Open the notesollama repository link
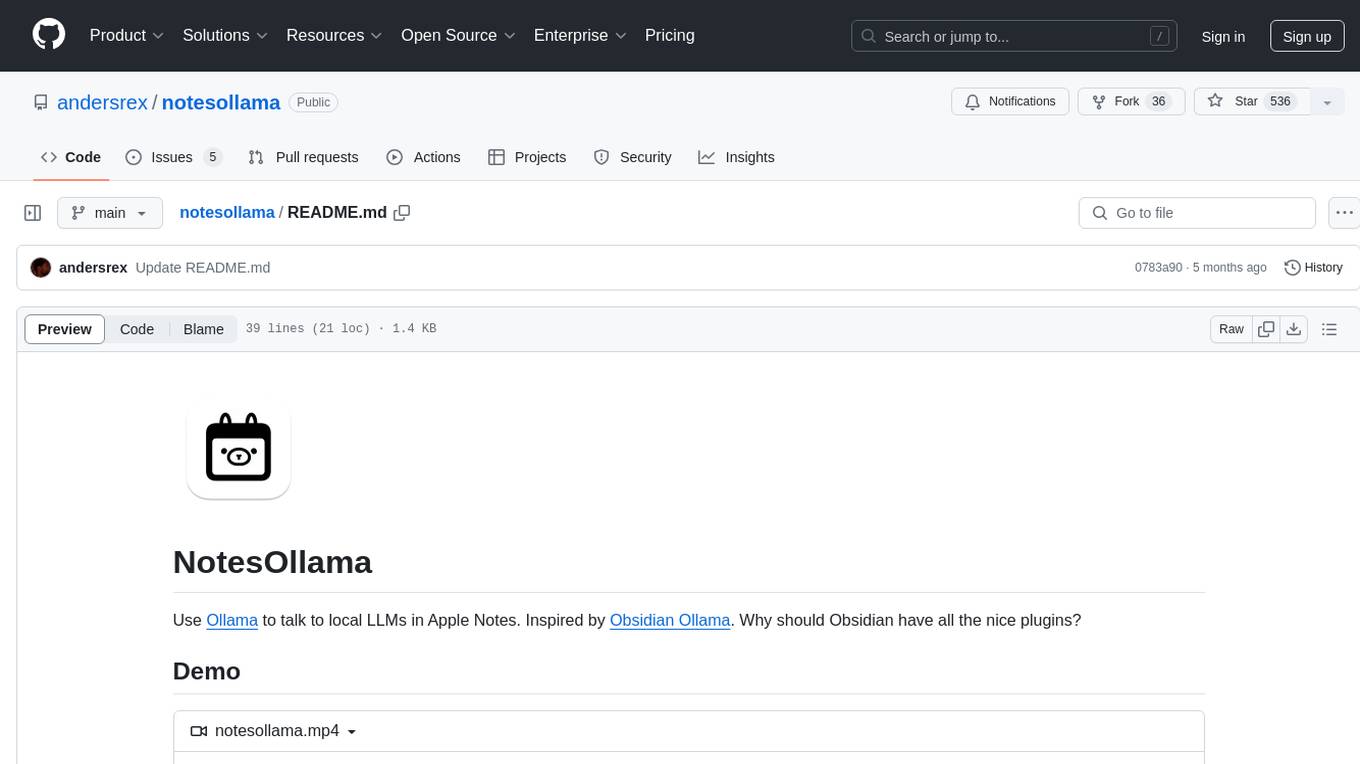This screenshot has width=1360, height=764. [x=221, y=102]
